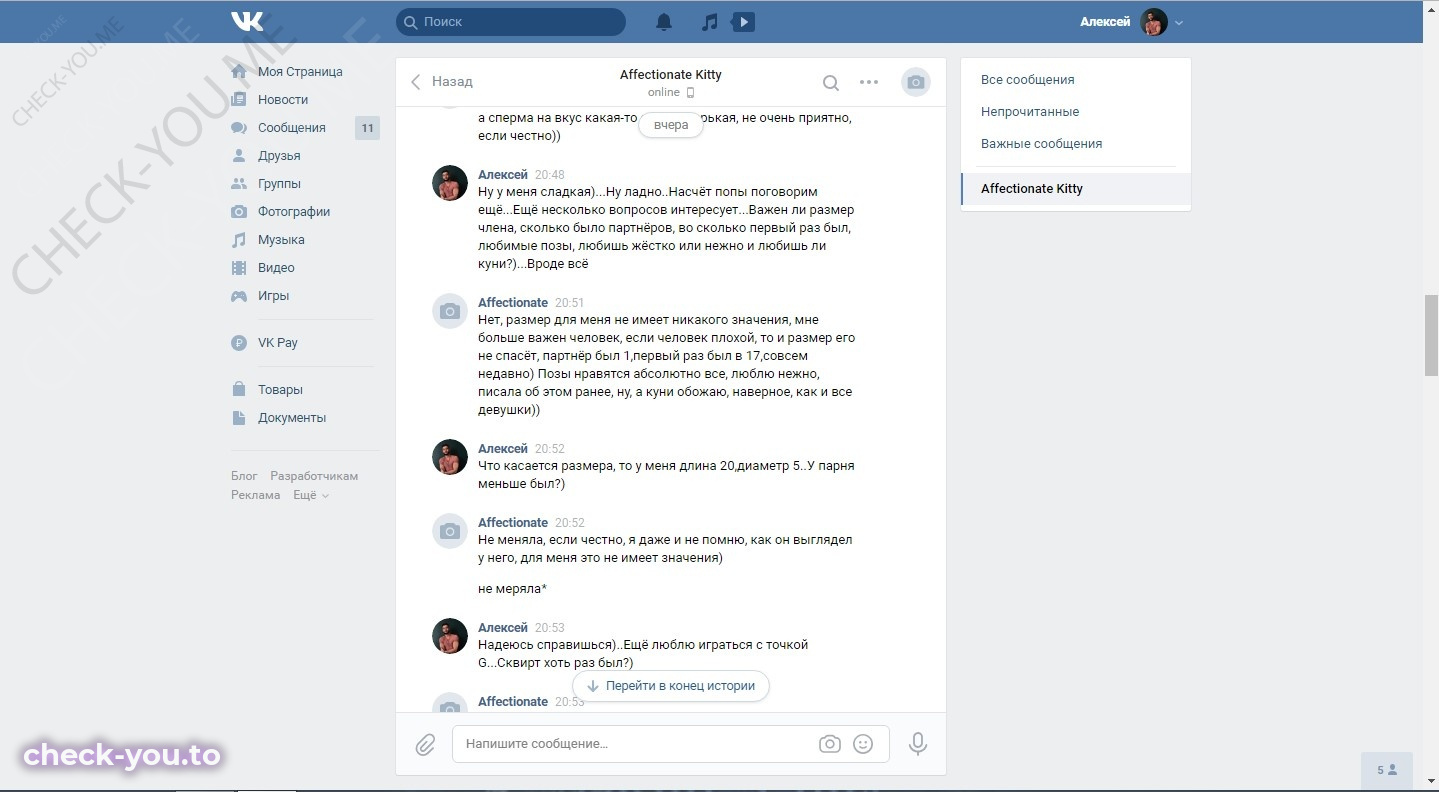This screenshot has width=1439, height=792.
Task: Click the Реклама footer link
Action: click(x=256, y=495)
